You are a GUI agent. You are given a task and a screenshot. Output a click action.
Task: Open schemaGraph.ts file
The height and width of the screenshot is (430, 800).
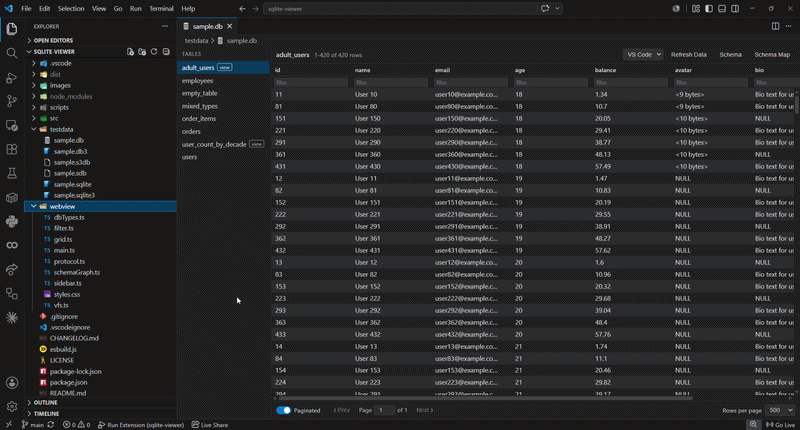tap(77, 272)
